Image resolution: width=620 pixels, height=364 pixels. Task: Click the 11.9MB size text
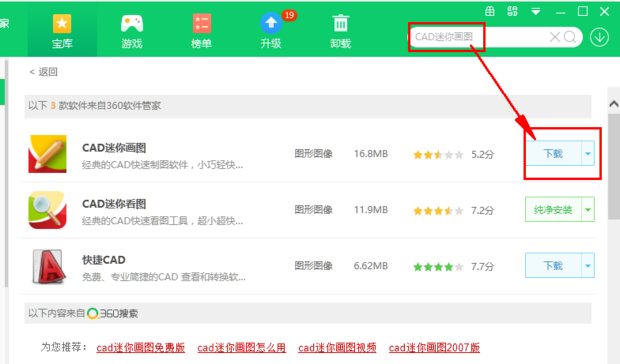pos(371,210)
